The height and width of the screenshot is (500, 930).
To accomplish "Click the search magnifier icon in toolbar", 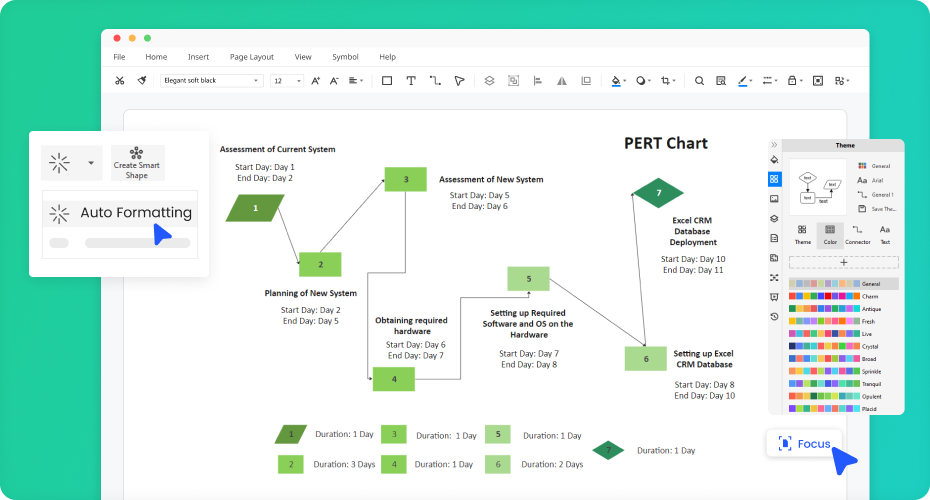I will click(699, 80).
